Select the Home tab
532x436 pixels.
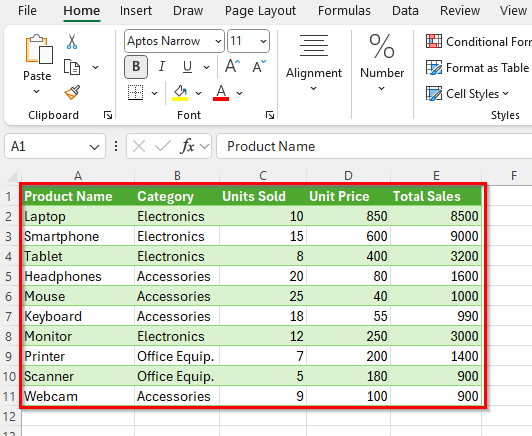82,11
